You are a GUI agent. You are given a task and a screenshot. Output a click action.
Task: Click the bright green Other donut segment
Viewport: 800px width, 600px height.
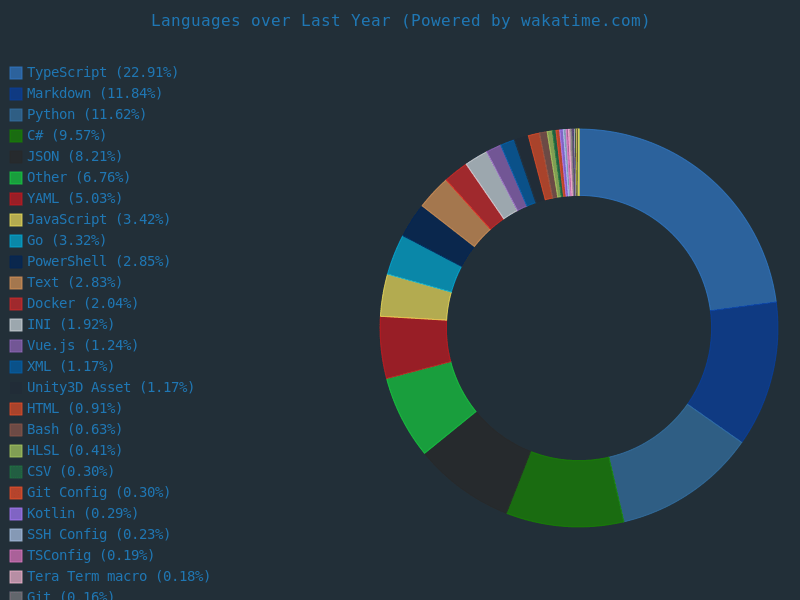point(430,405)
